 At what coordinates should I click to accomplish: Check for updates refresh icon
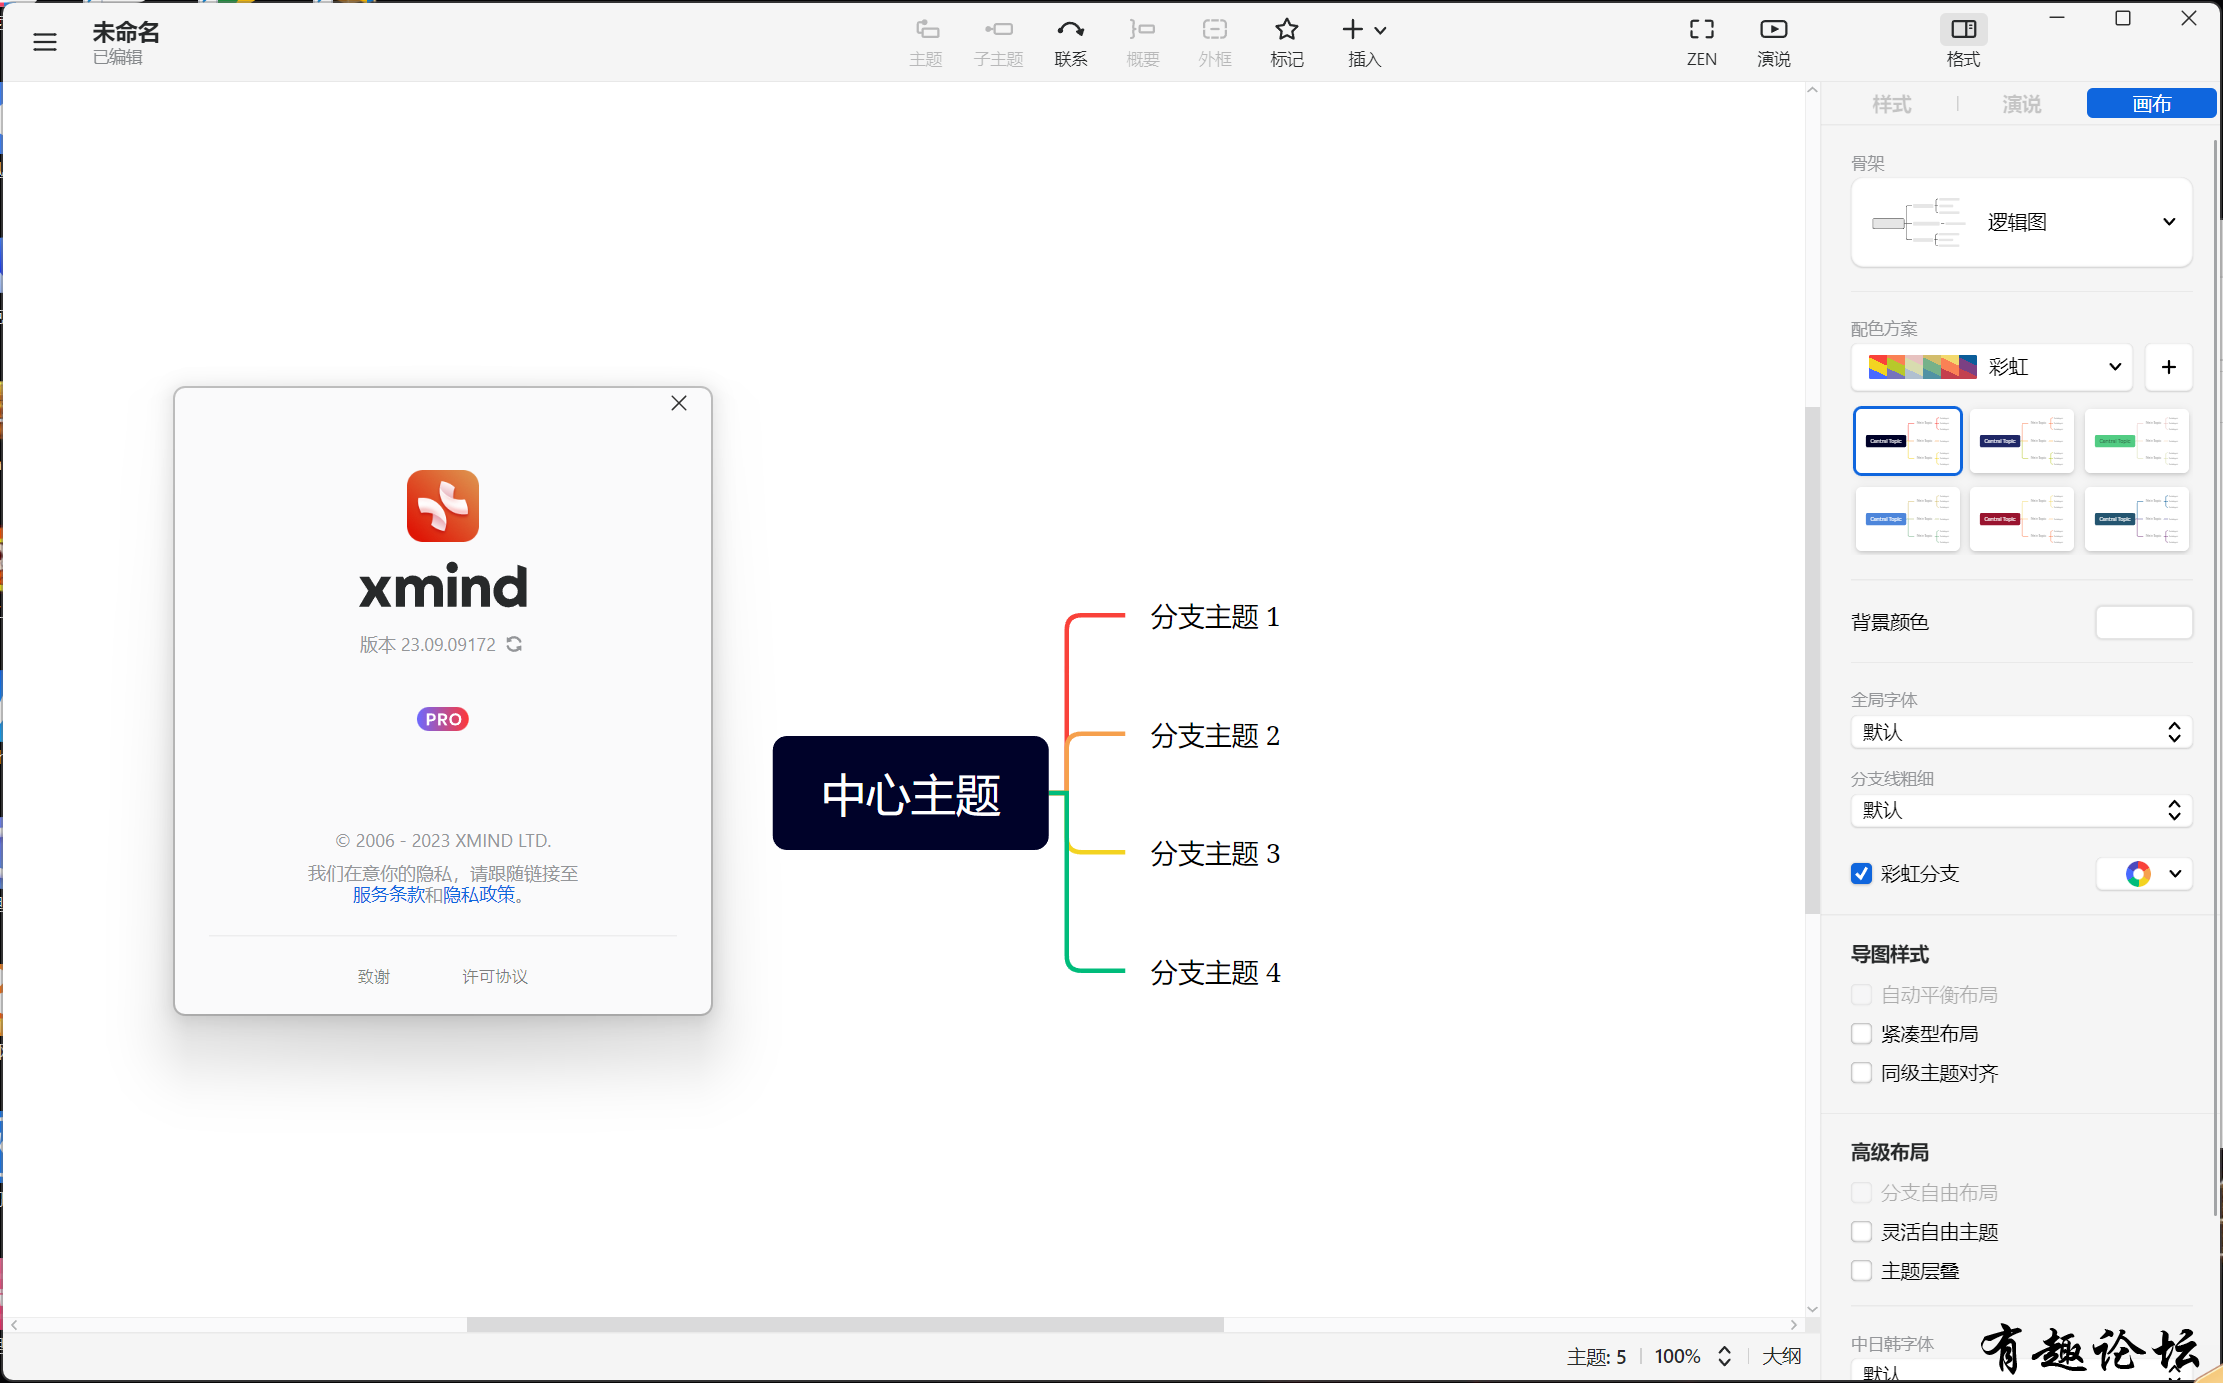tap(514, 644)
